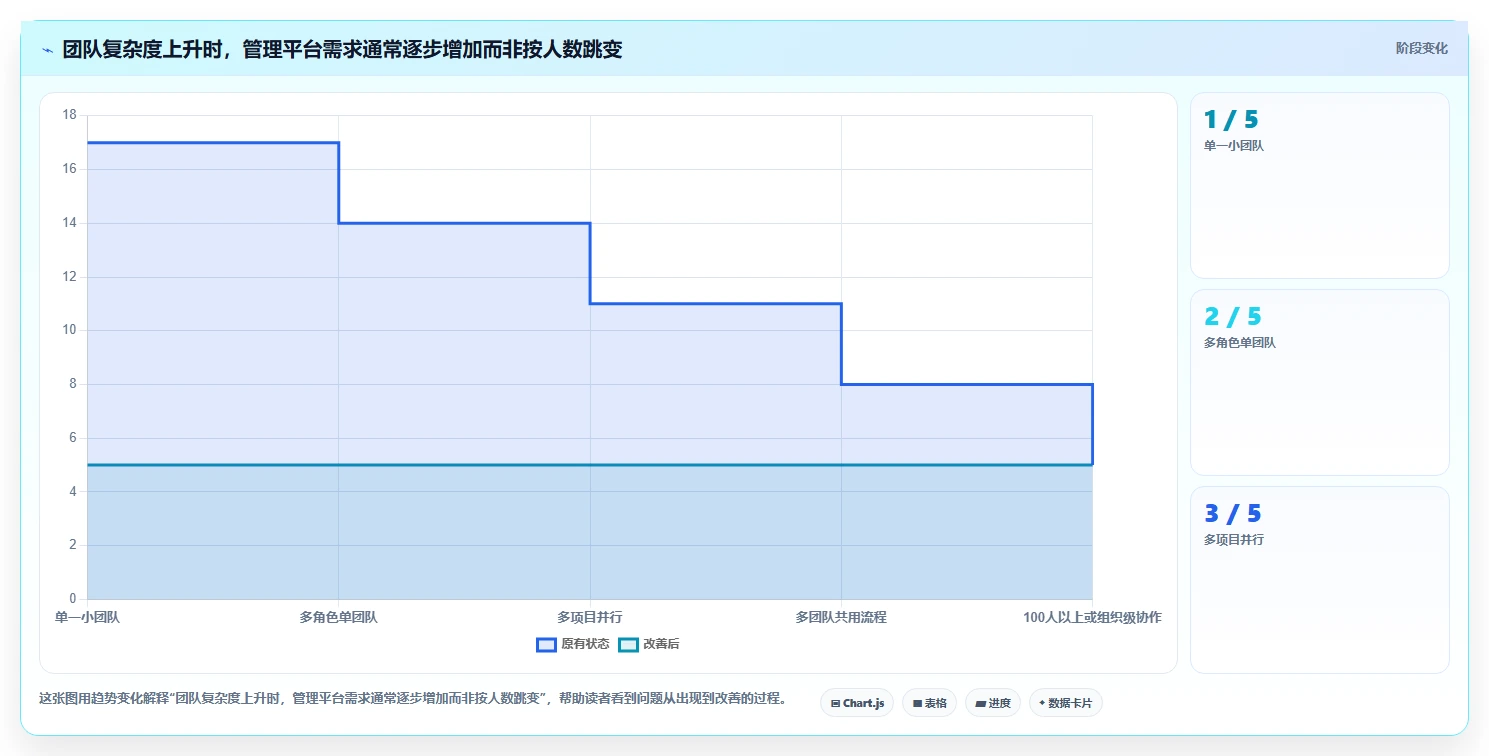Screen dimensions: 1489x756
Task: Select the 数据卡片 tag button
Action: coord(1066,703)
